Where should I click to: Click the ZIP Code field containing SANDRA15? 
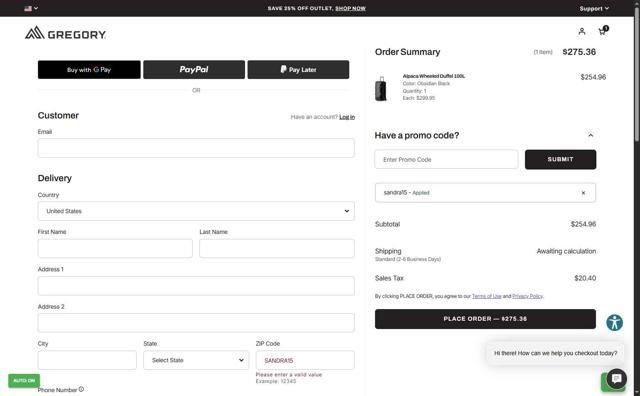[305, 360]
